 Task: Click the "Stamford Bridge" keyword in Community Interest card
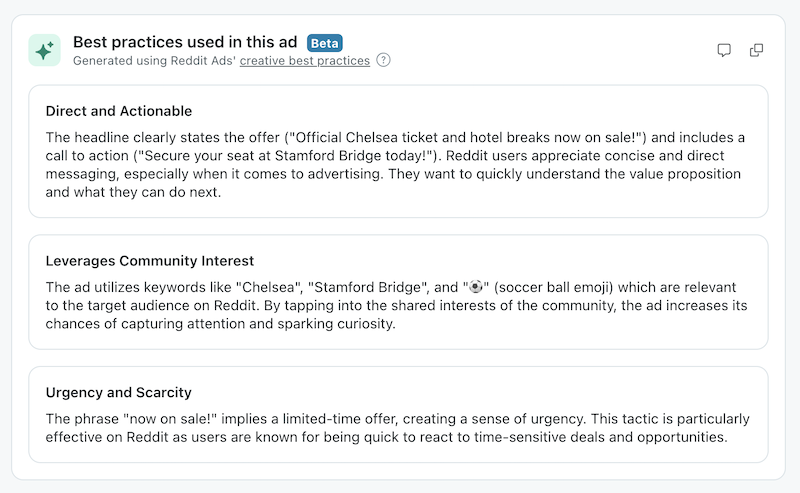pos(368,287)
